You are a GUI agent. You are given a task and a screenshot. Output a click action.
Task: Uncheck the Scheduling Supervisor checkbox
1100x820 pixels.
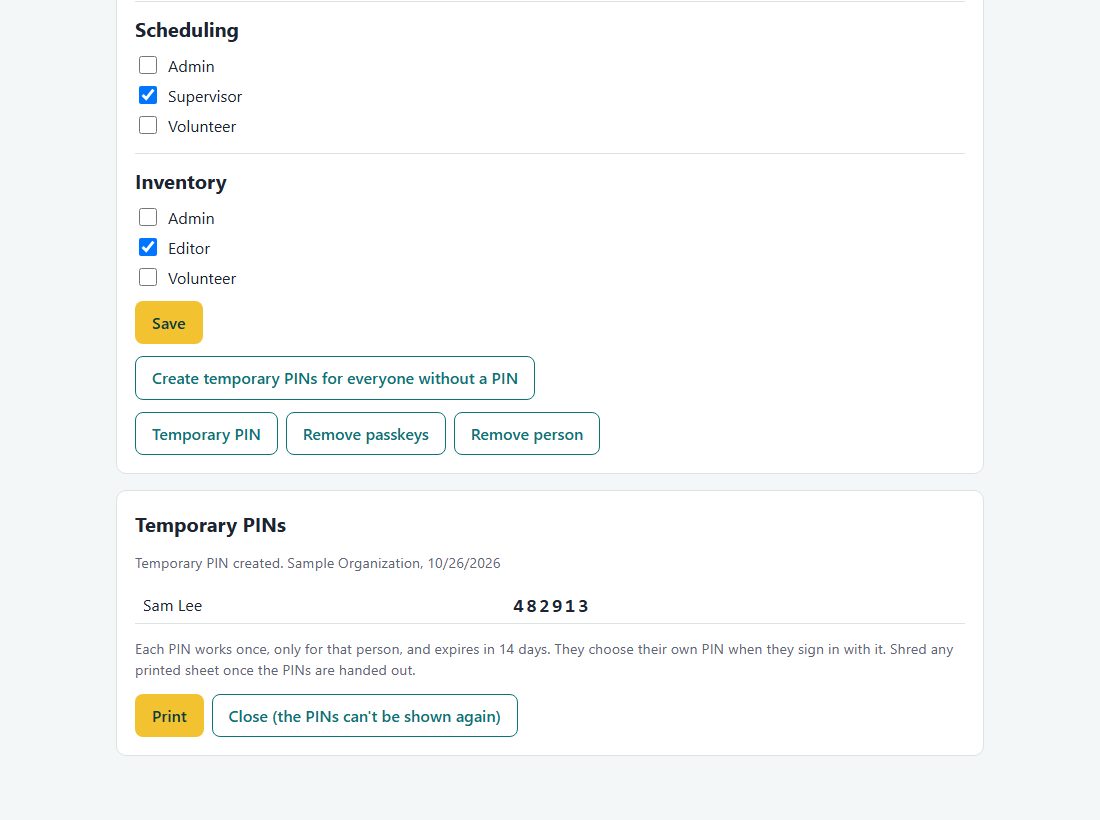click(148, 95)
